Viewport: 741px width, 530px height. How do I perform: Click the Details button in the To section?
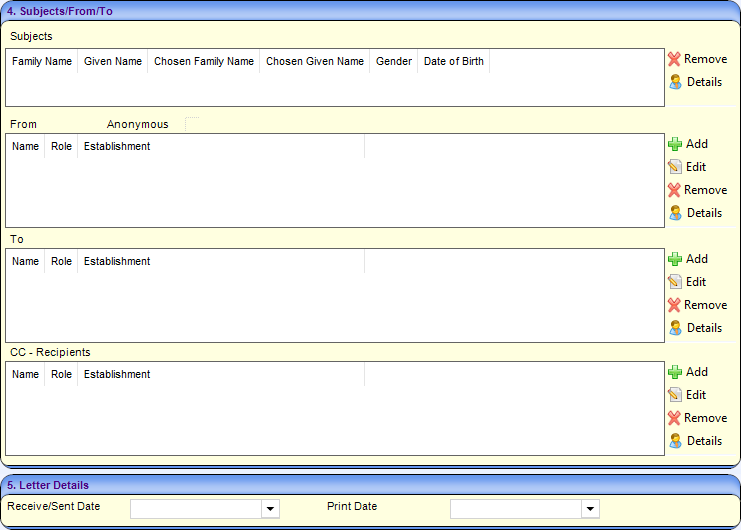(696, 328)
